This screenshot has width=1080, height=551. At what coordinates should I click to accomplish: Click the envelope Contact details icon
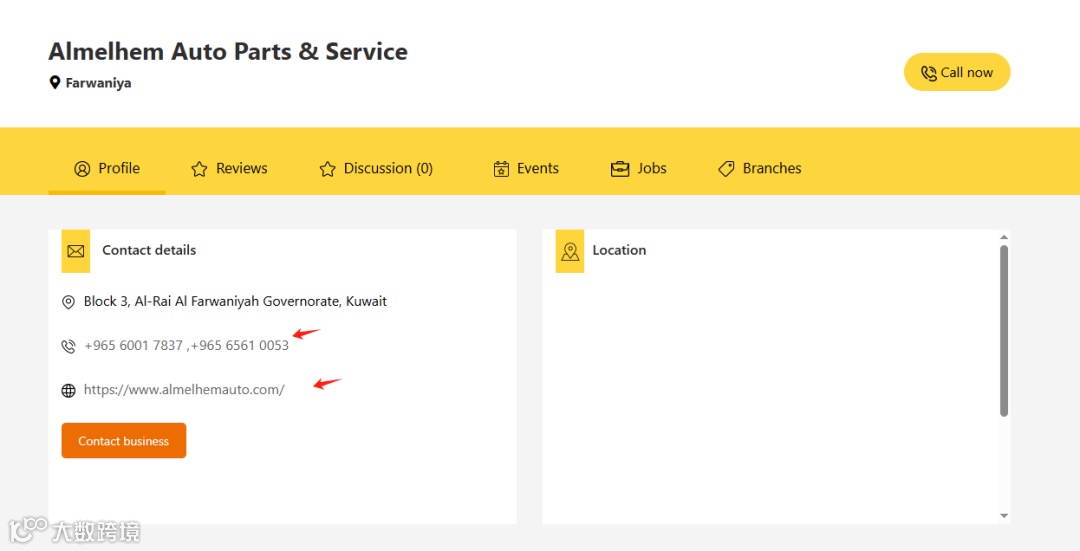pyautogui.click(x=76, y=251)
